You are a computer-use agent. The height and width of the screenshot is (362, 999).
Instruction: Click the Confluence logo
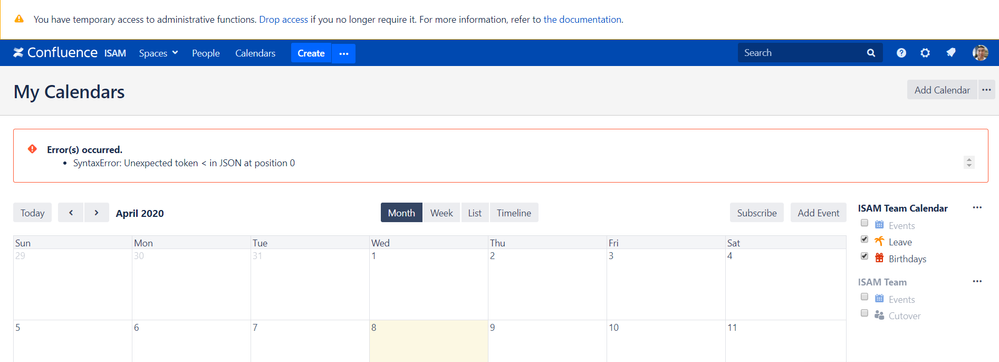point(55,53)
